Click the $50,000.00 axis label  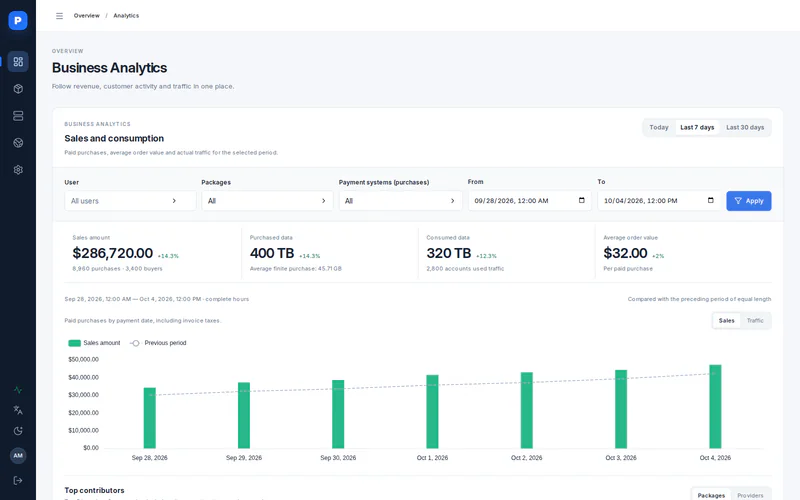tap(84, 360)
